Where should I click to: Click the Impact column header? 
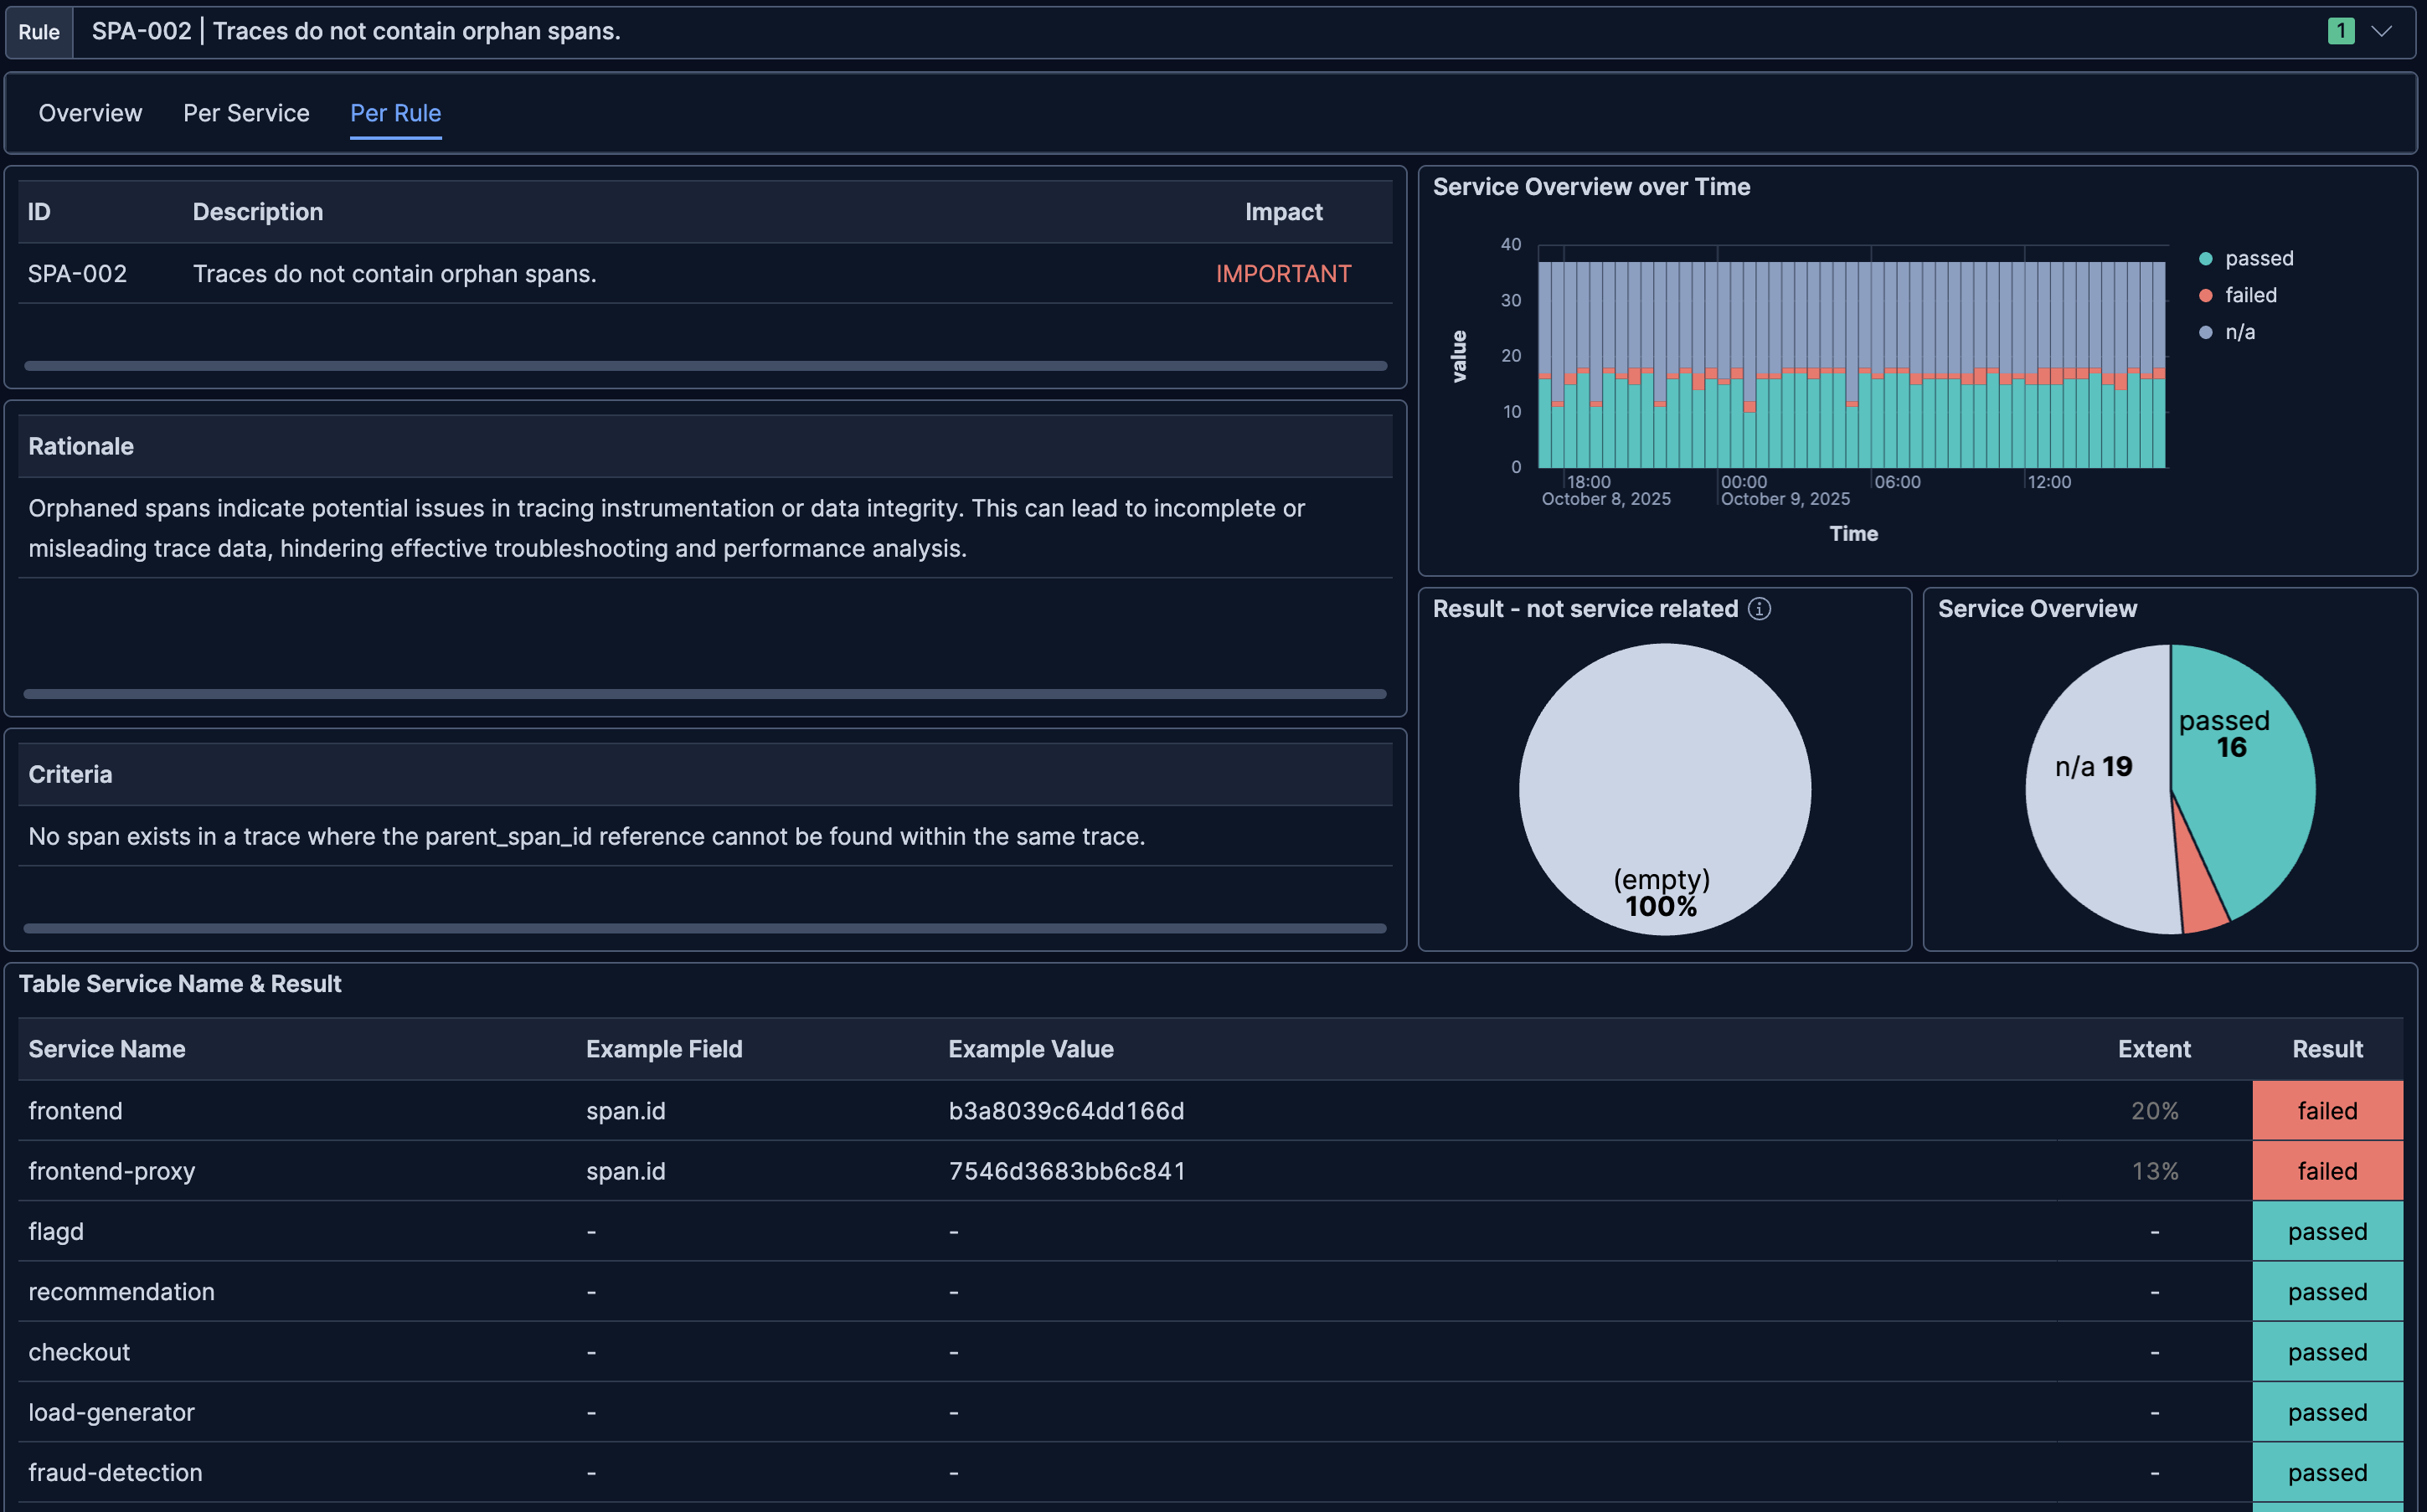click(1283, 212)
